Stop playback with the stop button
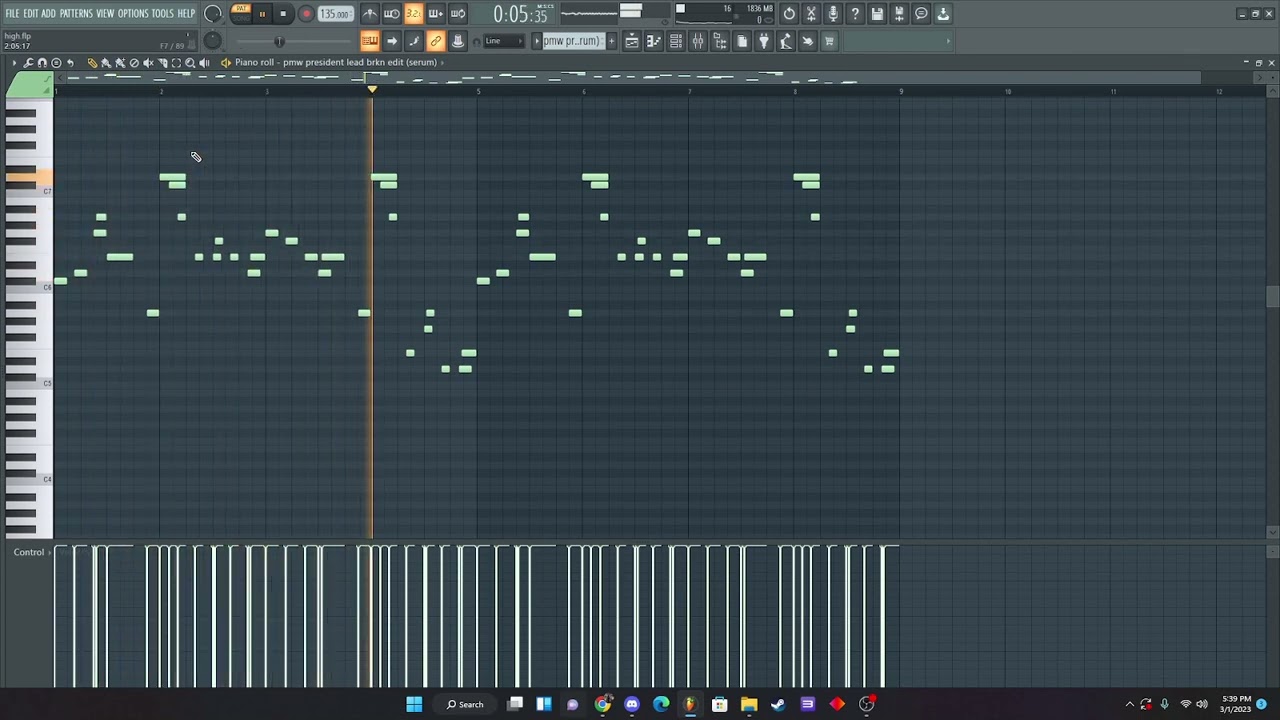The image size is (1280, 720). (283, 14)
